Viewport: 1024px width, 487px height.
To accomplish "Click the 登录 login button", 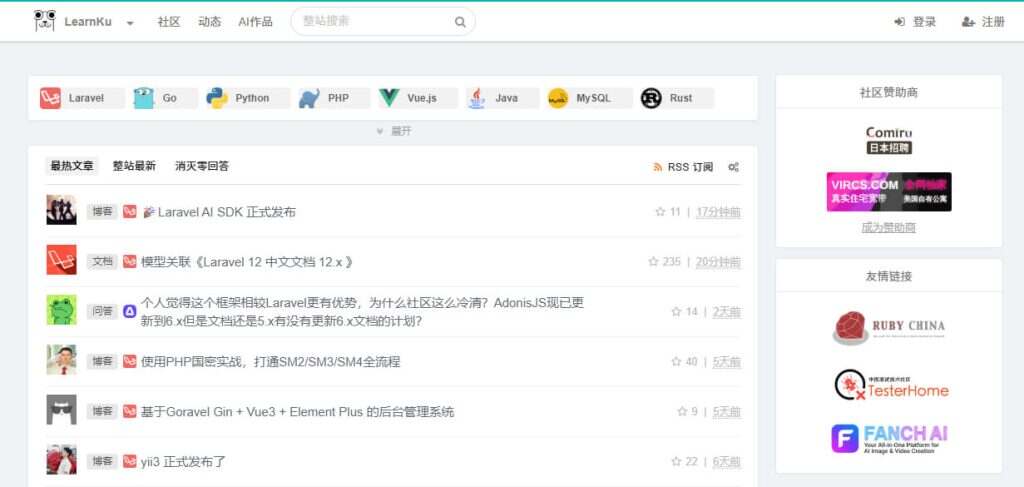I will click(915, 22).
